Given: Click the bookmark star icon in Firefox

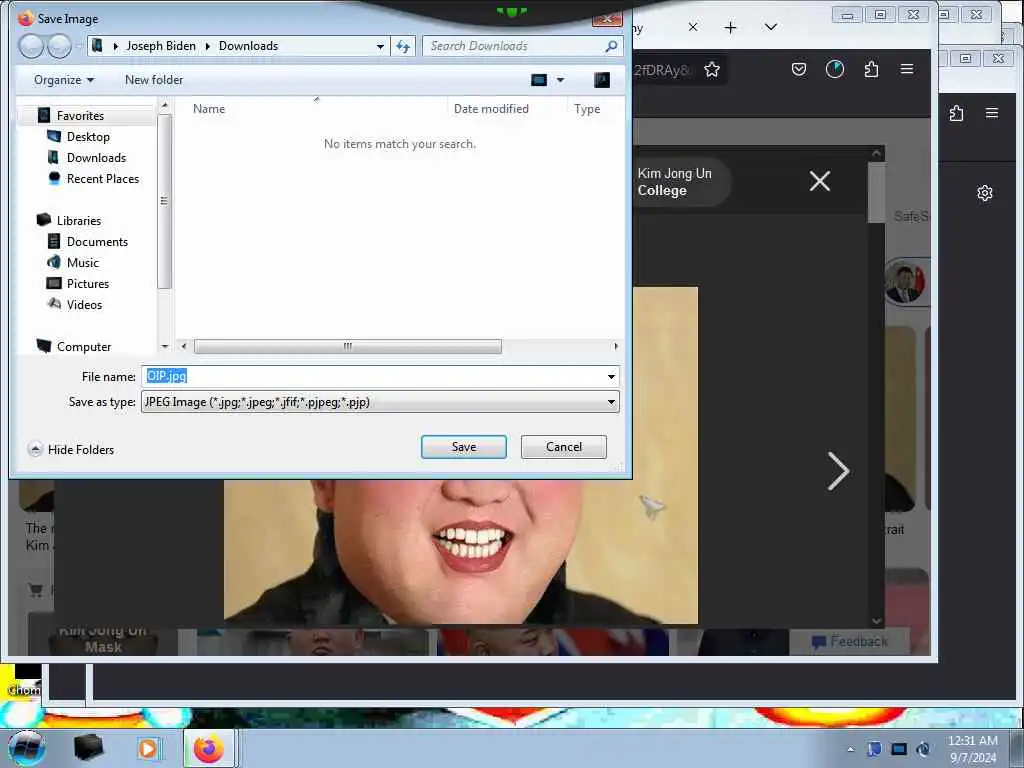Looking at the screenshot, I should [712, 69].
